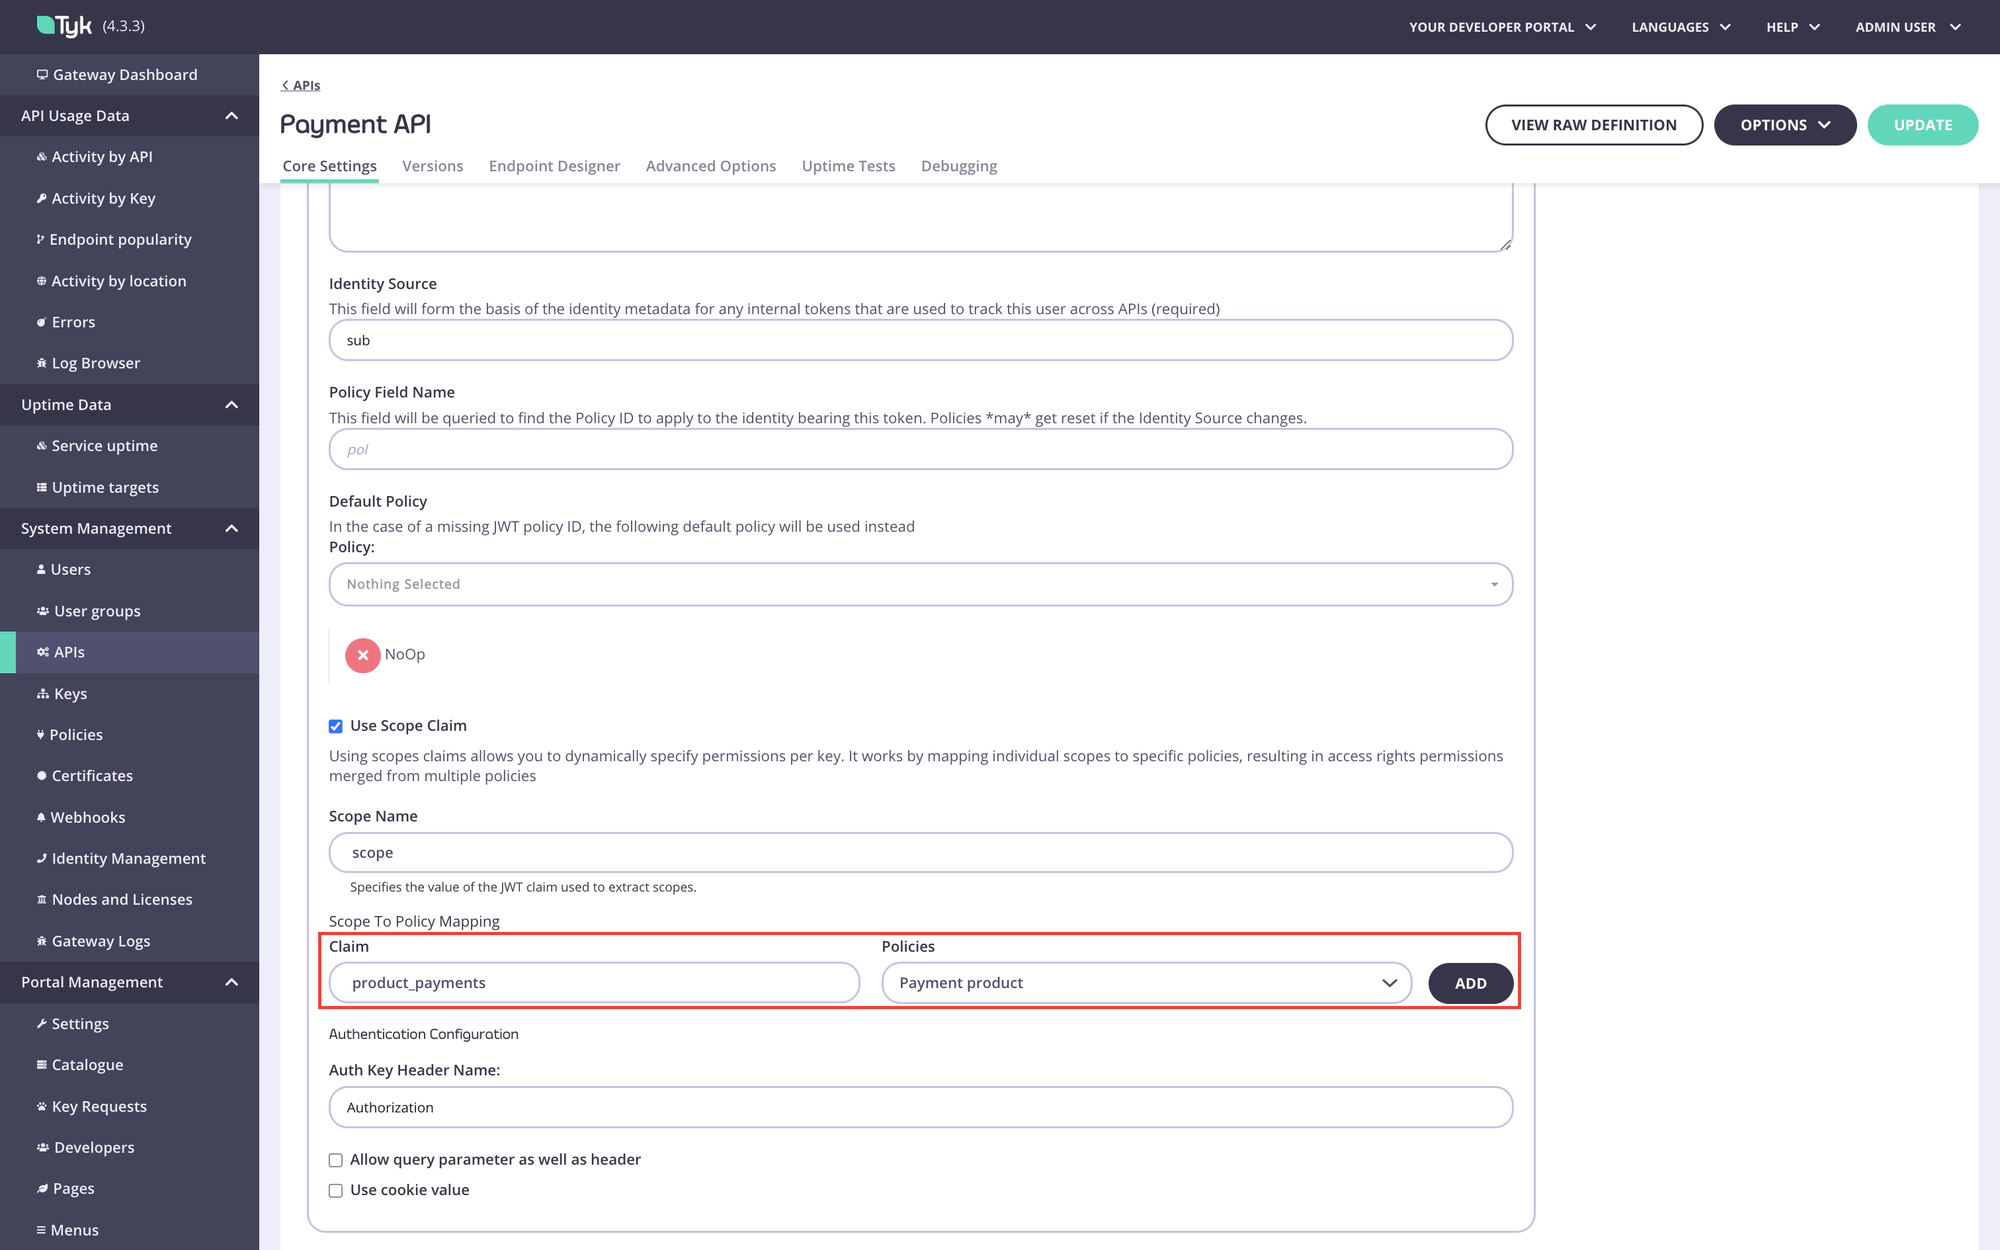Click the UPDATE button
Image resolution: width=2000 pixels, height=1250 pixels.
point(1922,124)
